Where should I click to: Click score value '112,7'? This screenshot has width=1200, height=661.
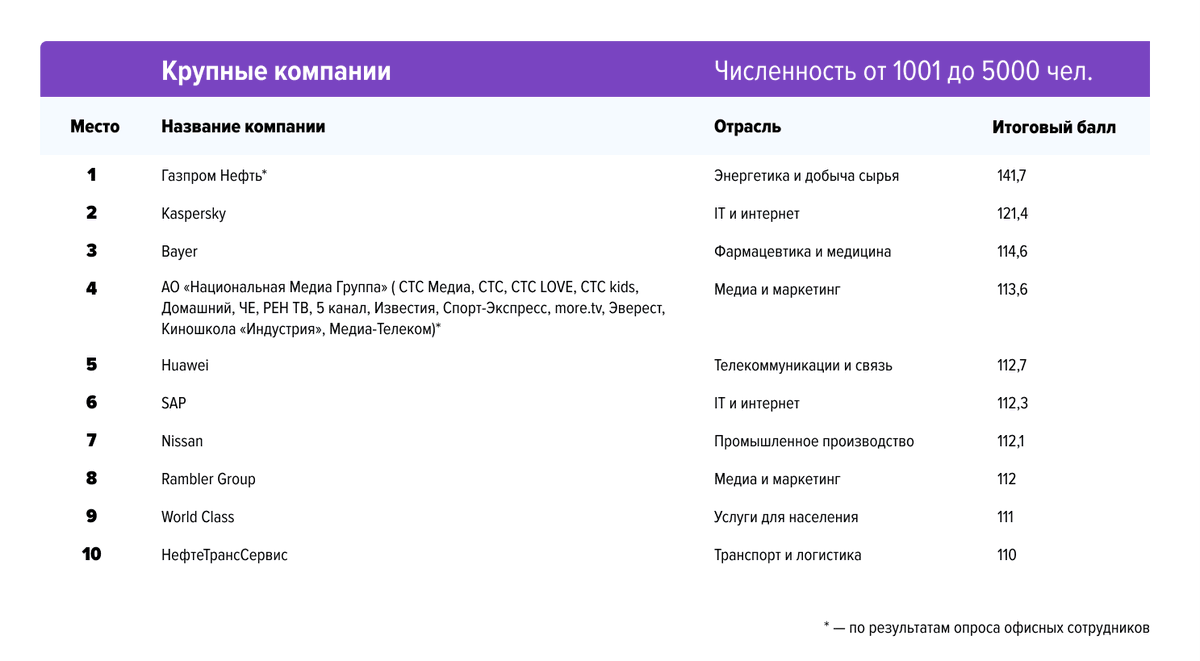coord(1011,365)
